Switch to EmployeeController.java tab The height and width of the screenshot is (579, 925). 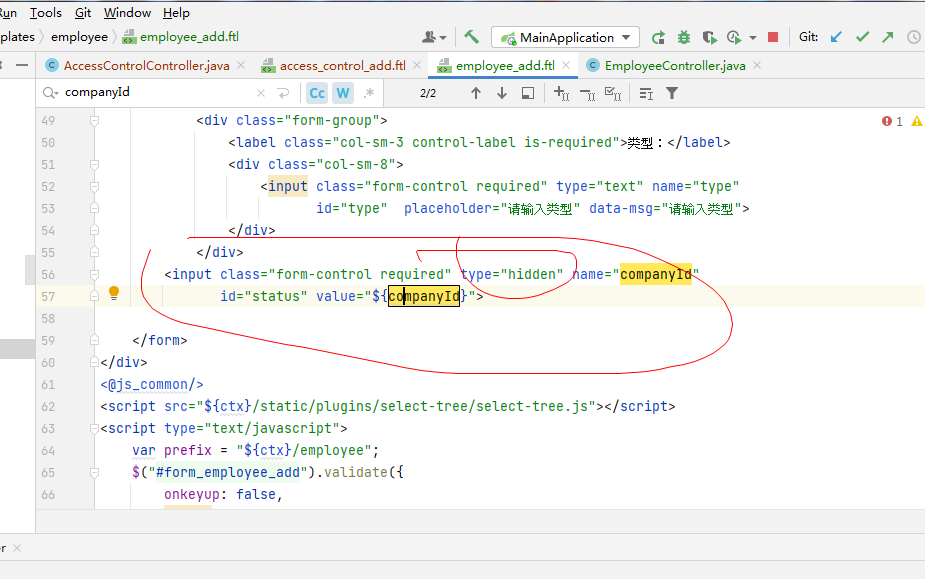[675, 66]
